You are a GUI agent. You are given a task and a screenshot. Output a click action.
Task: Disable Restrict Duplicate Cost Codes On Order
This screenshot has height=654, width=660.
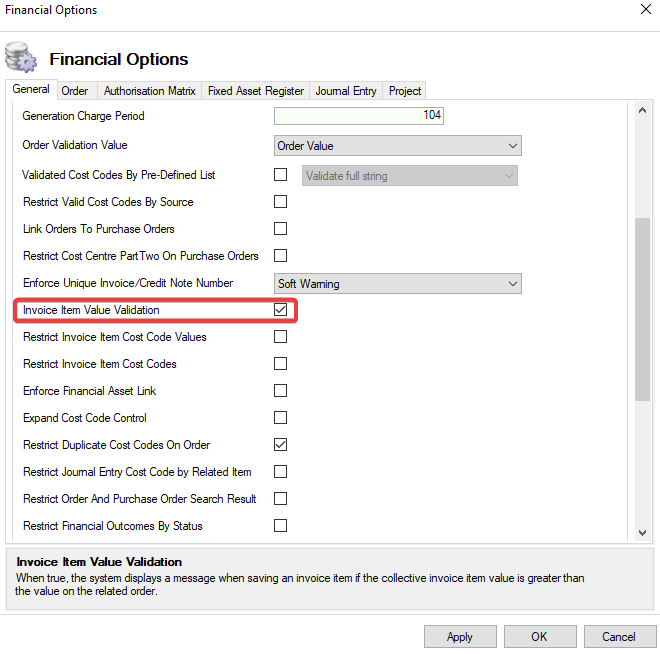281,445
